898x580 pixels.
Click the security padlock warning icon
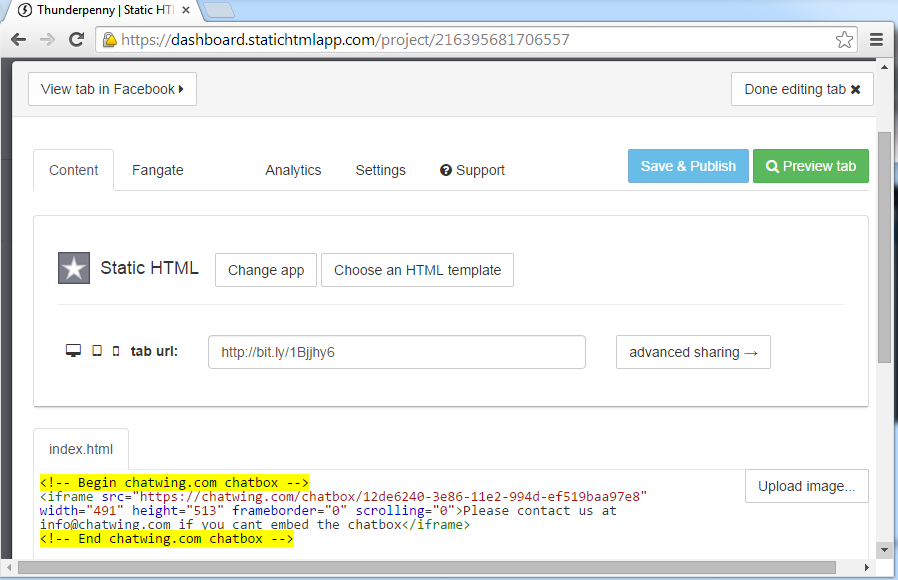[109, 40]
